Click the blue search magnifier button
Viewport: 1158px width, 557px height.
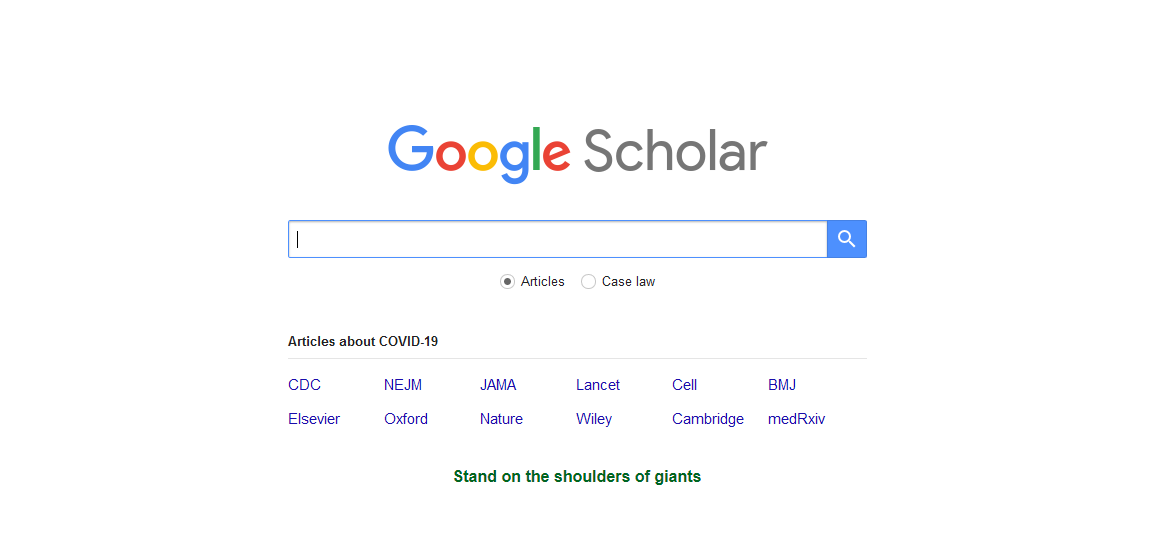846,239
